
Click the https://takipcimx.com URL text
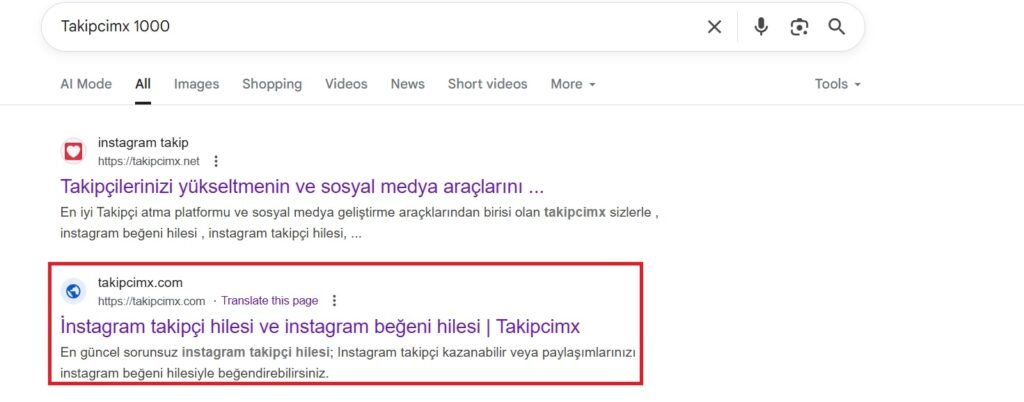152,301
